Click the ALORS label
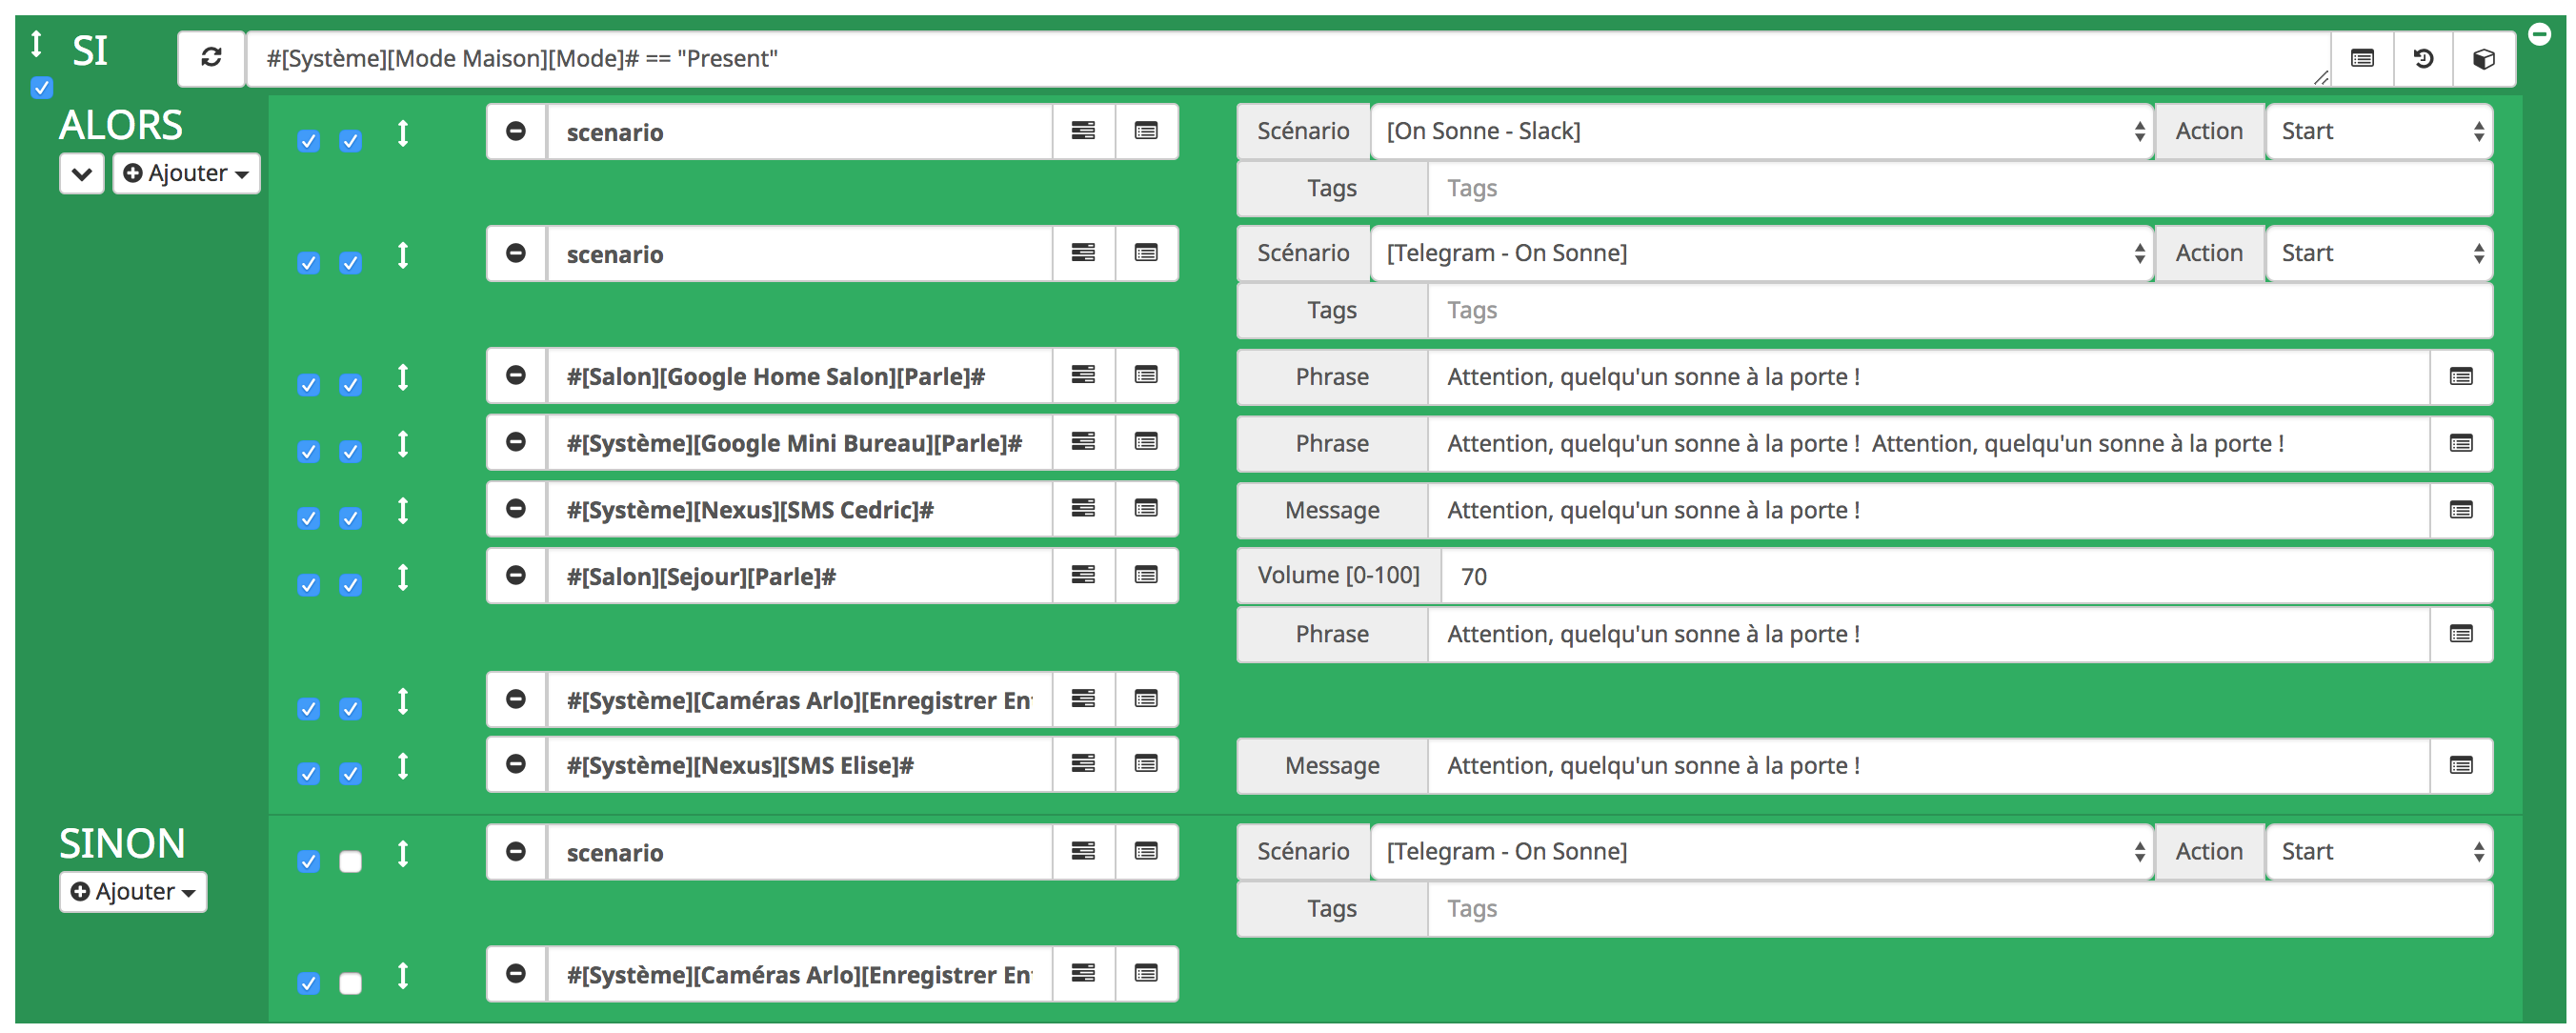Image resolution: width=2576 pixels, height=1033 pixels. point(121,125)
